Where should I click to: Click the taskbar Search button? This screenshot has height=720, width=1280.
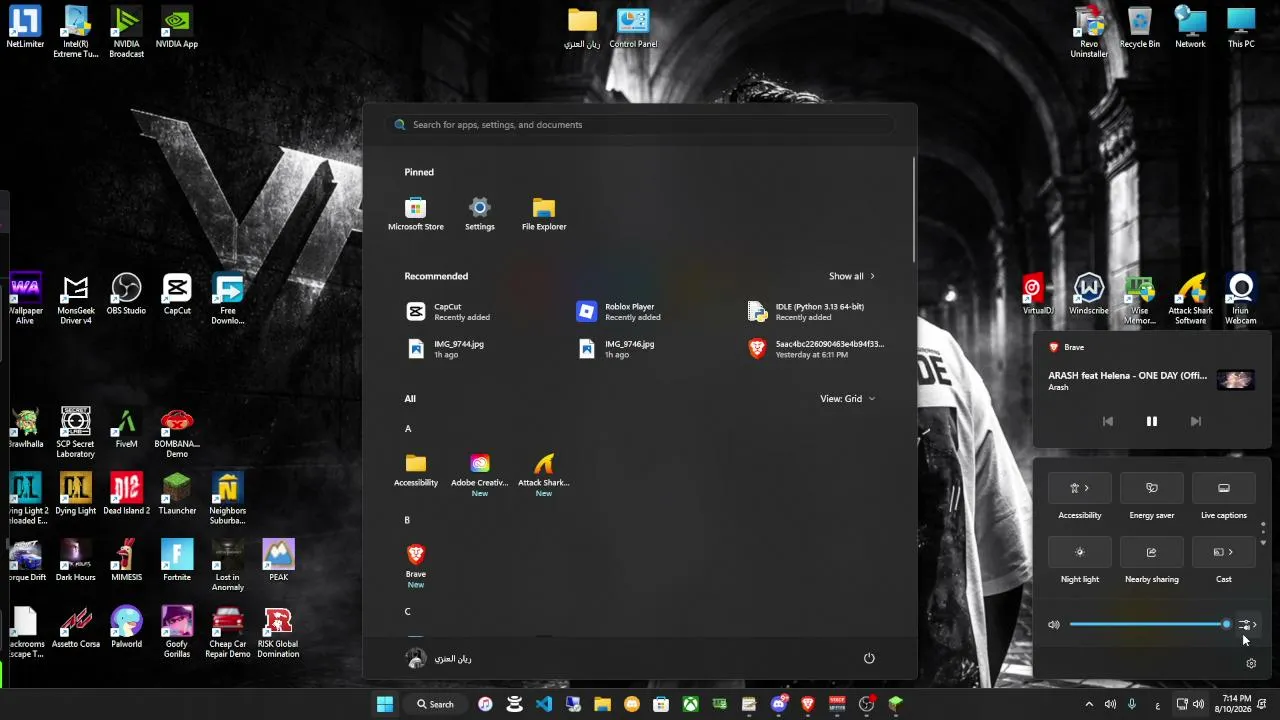tap(435, 704)
